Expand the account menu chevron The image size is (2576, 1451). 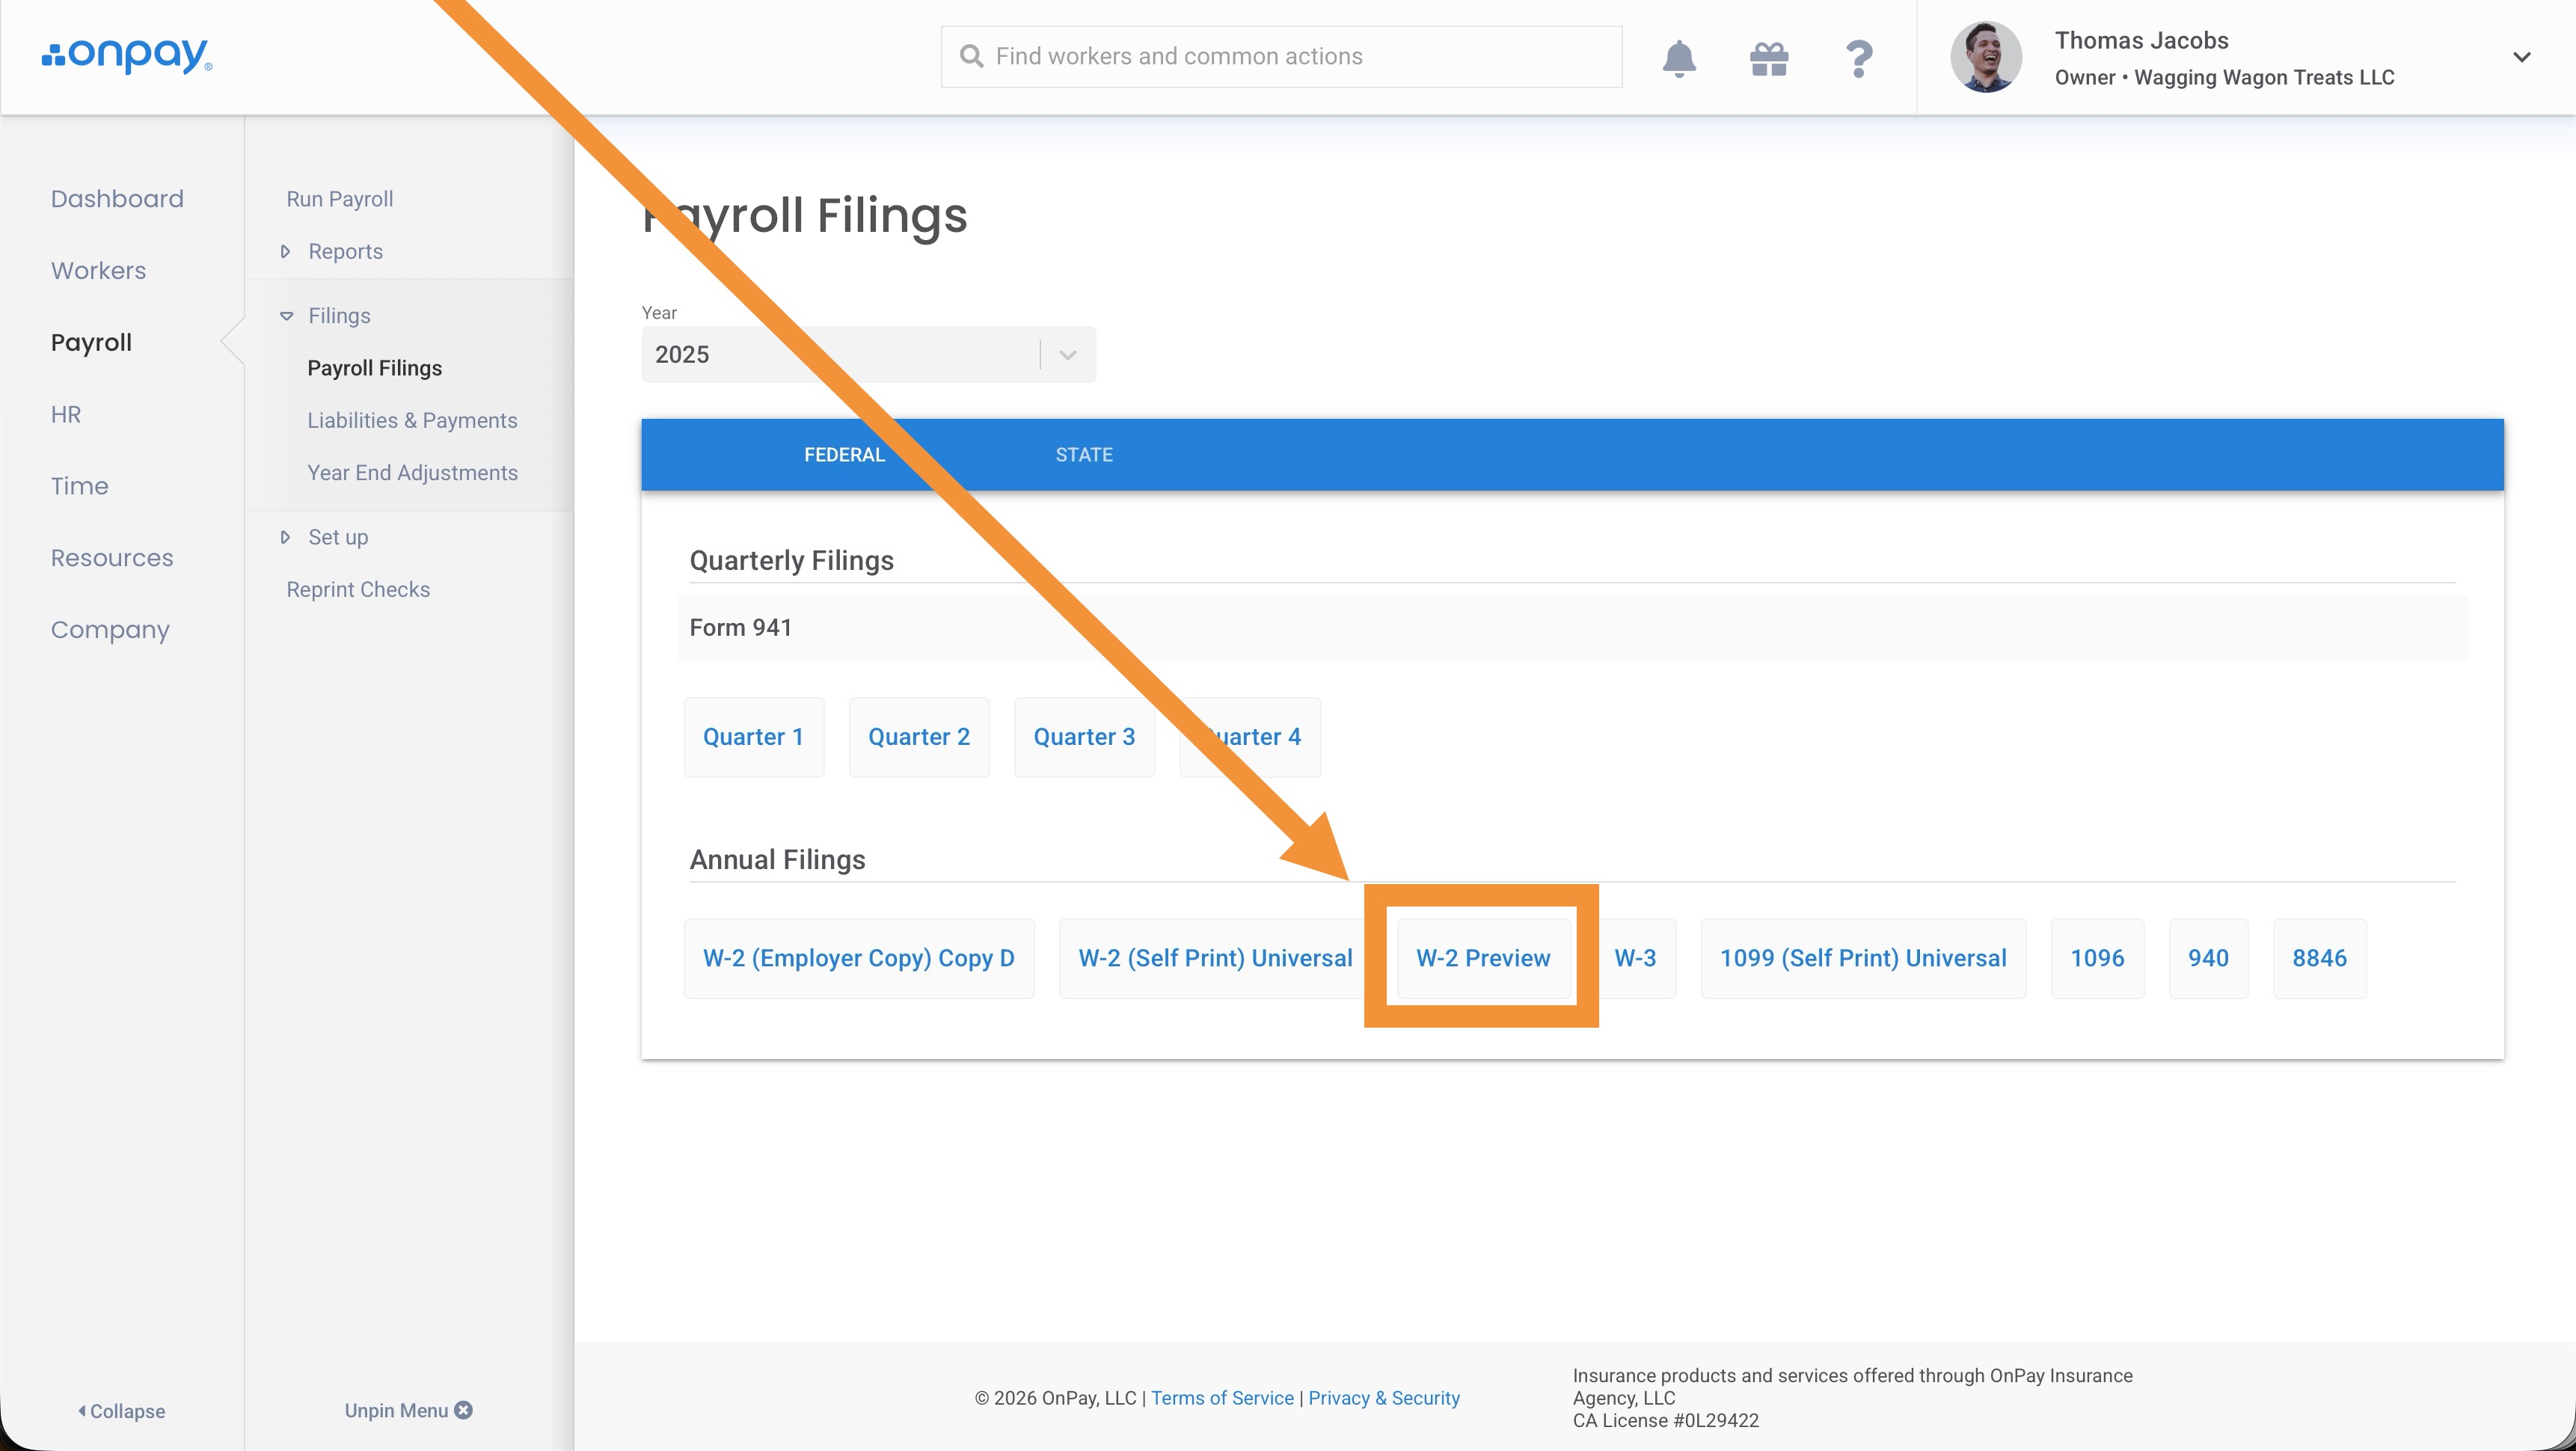tap(2521, 57)
